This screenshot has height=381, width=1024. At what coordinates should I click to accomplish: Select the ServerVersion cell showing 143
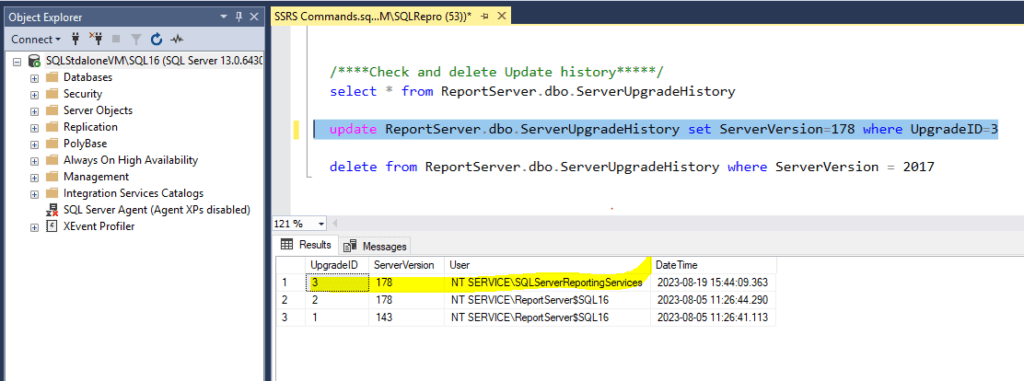pos(407,318)
